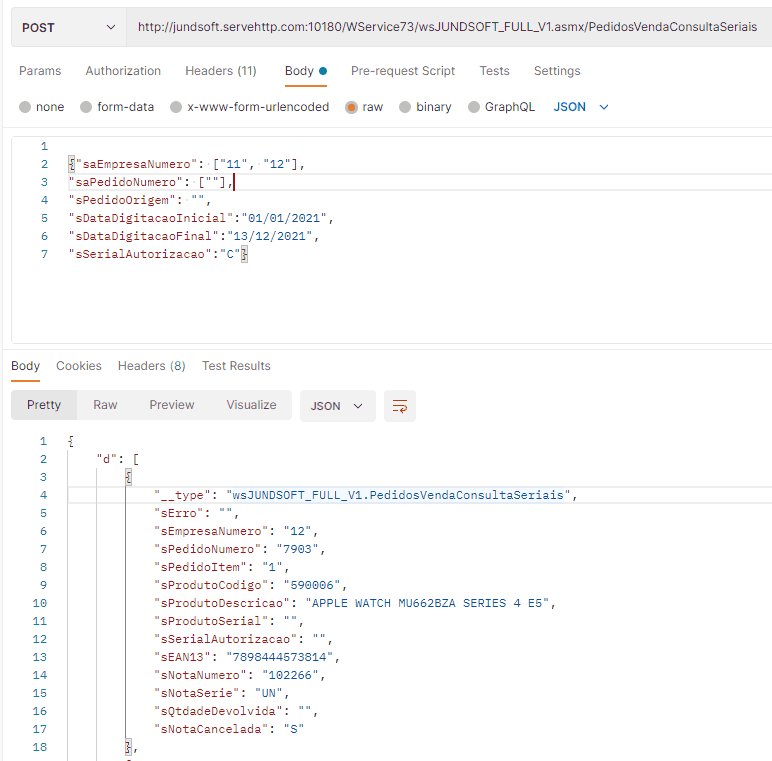Screen dimensions: 772x761
Task: Open the POST method dropdown
Action: click(68, 27)
